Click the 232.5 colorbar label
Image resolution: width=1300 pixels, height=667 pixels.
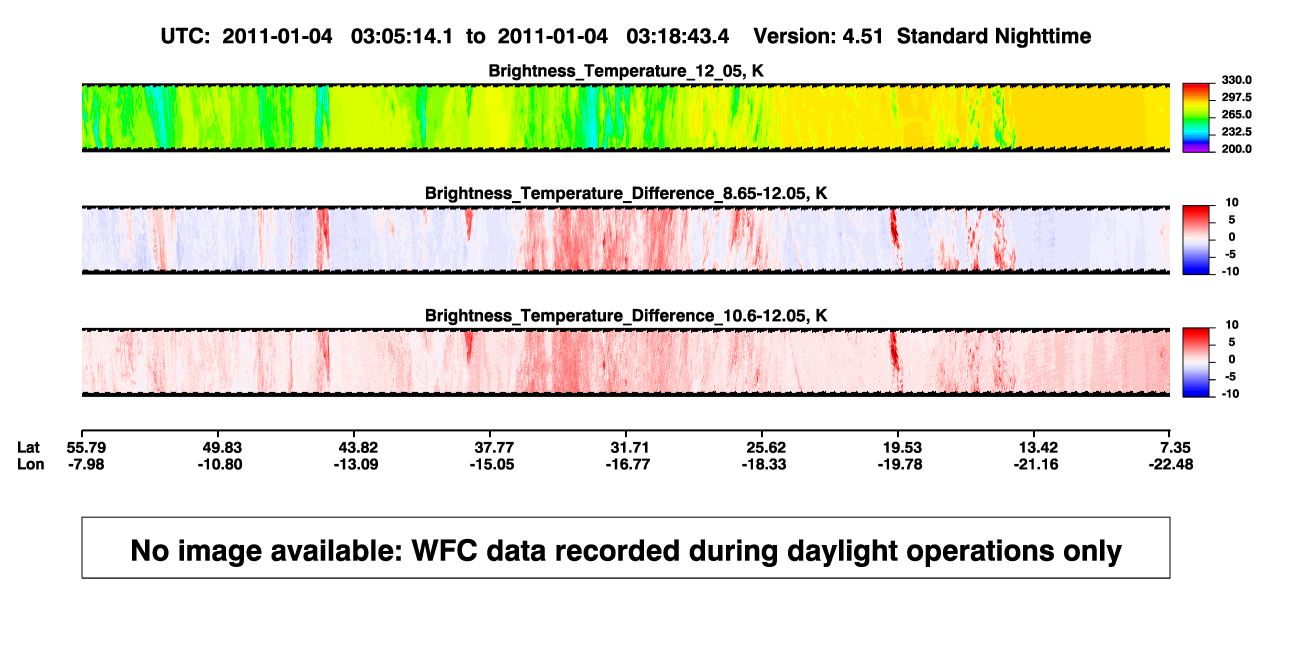[x=1237, y=132]
